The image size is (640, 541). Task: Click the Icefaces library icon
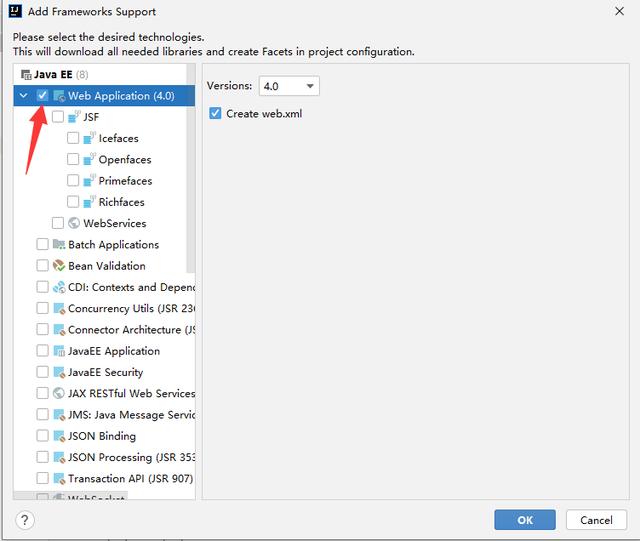pos(89,138)
